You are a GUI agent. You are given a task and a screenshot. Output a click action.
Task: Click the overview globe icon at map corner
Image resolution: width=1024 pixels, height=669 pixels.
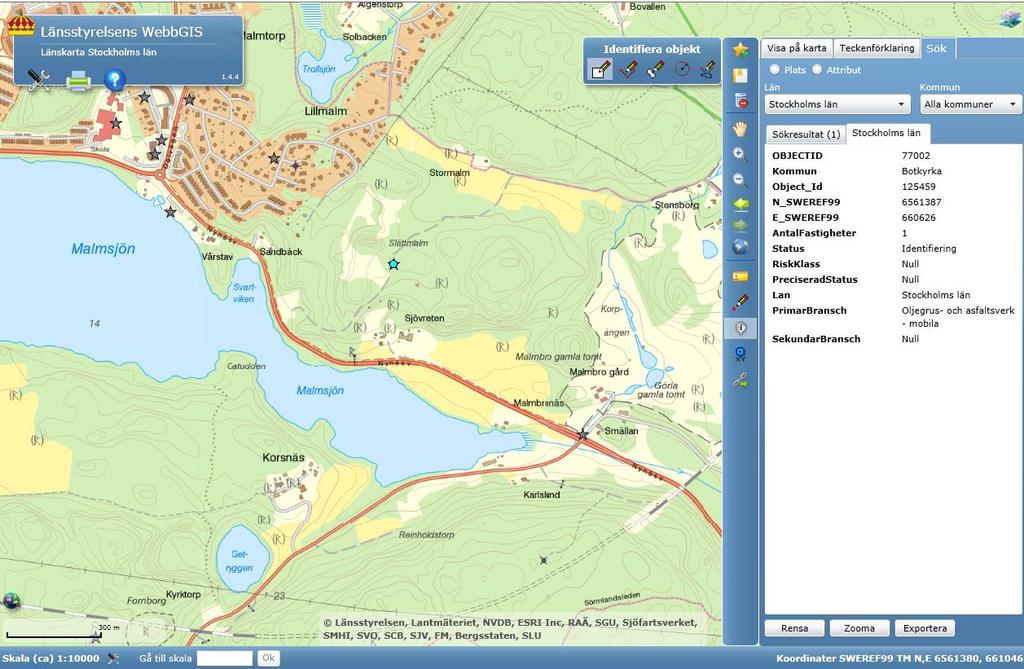(11, 600)
